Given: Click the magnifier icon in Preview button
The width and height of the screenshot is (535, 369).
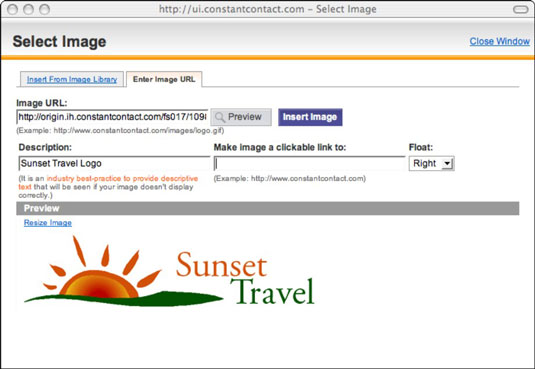Looking at the screenshot, I should [x=220, y=117].
